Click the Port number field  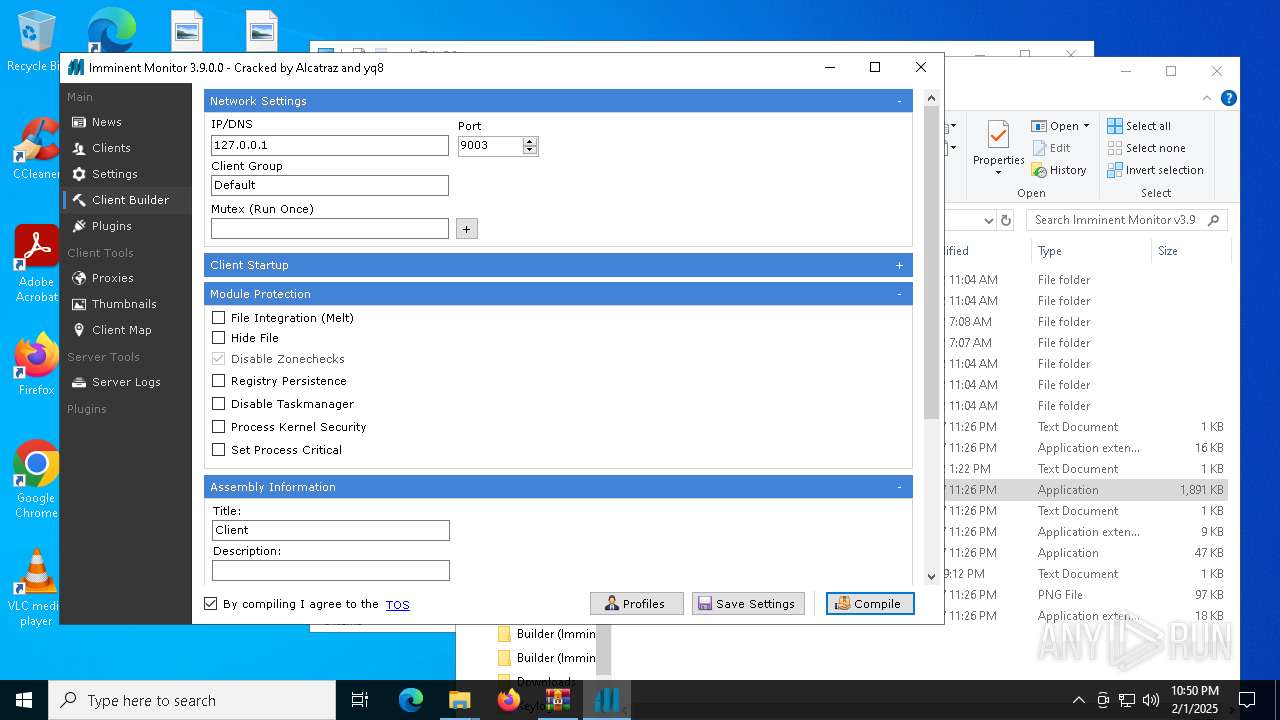click(x=490, y=145)
